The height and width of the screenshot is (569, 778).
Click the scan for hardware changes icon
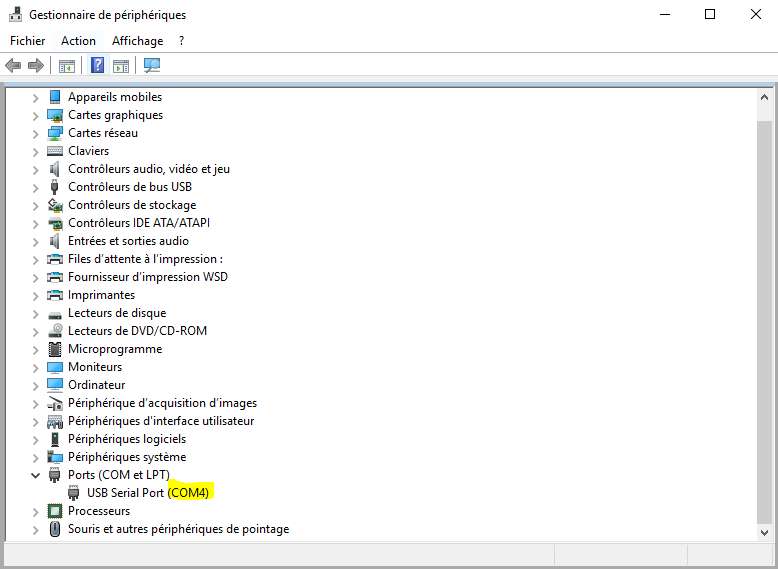pyautogui.click(x=152, y=65)
